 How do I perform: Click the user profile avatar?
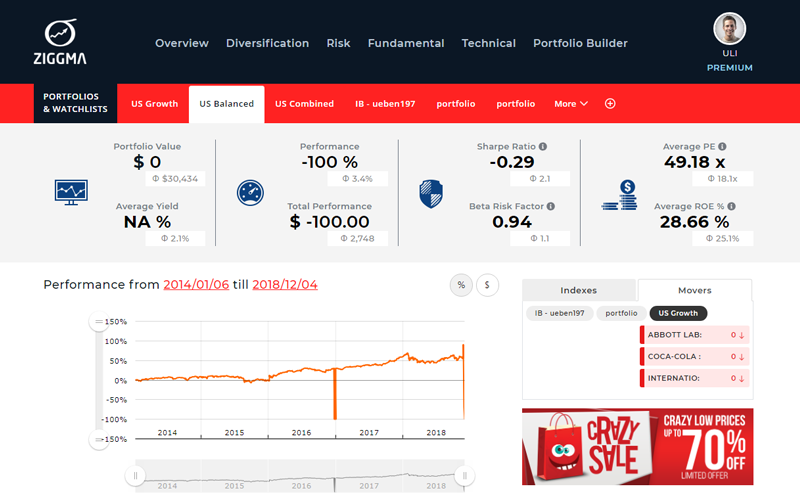point(729,29)
